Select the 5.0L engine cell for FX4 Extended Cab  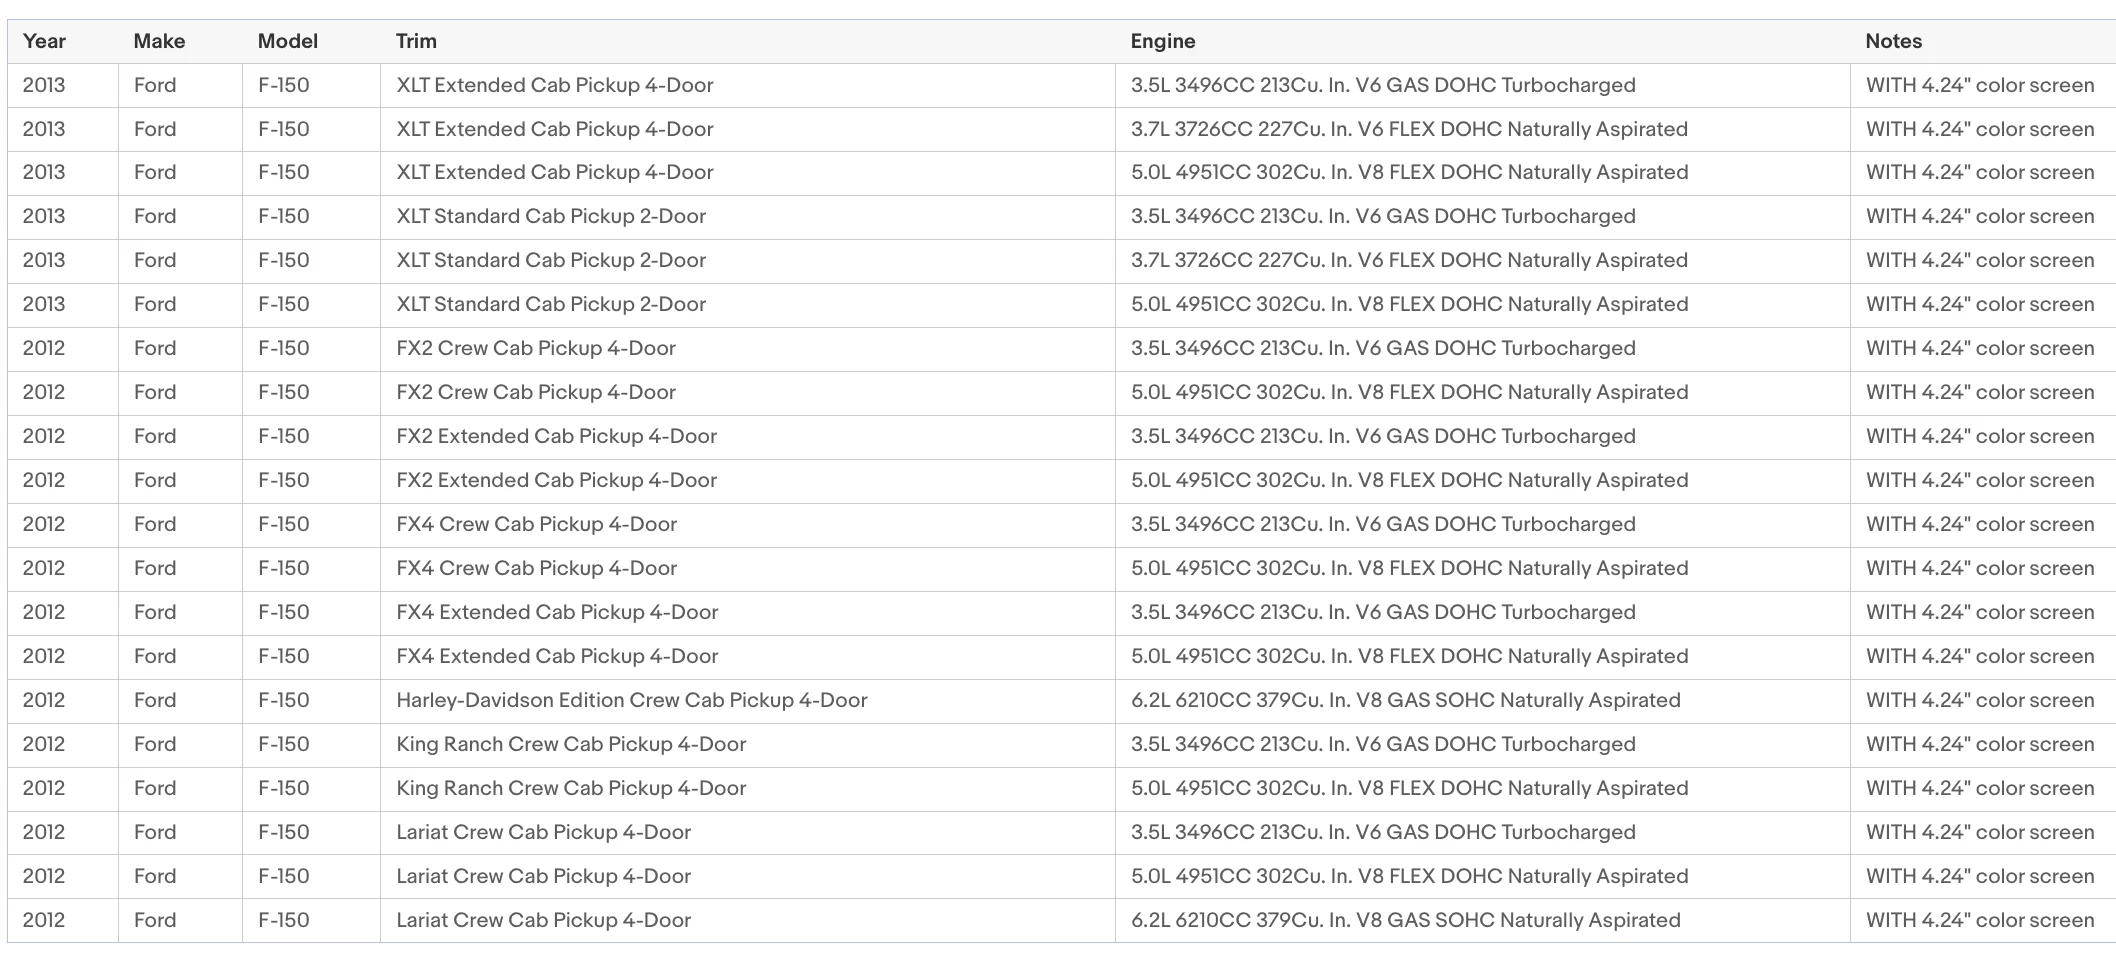[1483, 657]
